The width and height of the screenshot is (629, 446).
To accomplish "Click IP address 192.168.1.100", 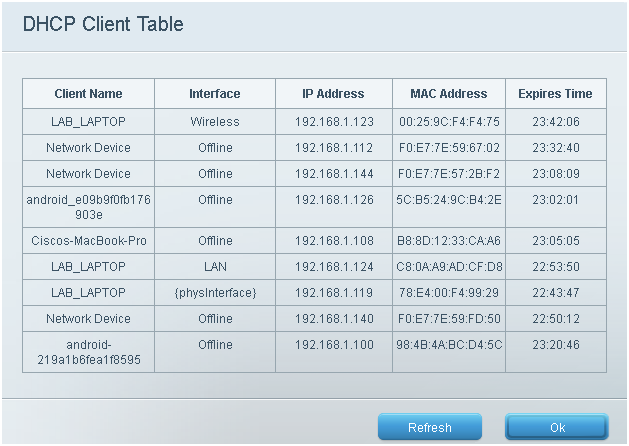I will [334, 345].
